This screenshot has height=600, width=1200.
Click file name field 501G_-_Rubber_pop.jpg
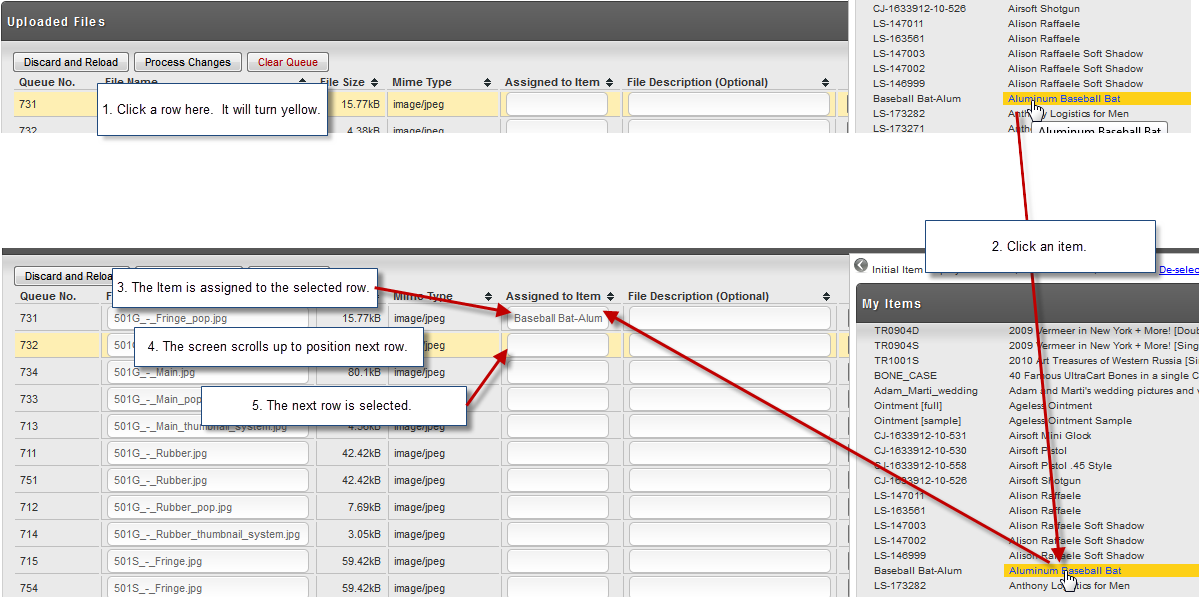pyautogui.click(x=207, y=507)
